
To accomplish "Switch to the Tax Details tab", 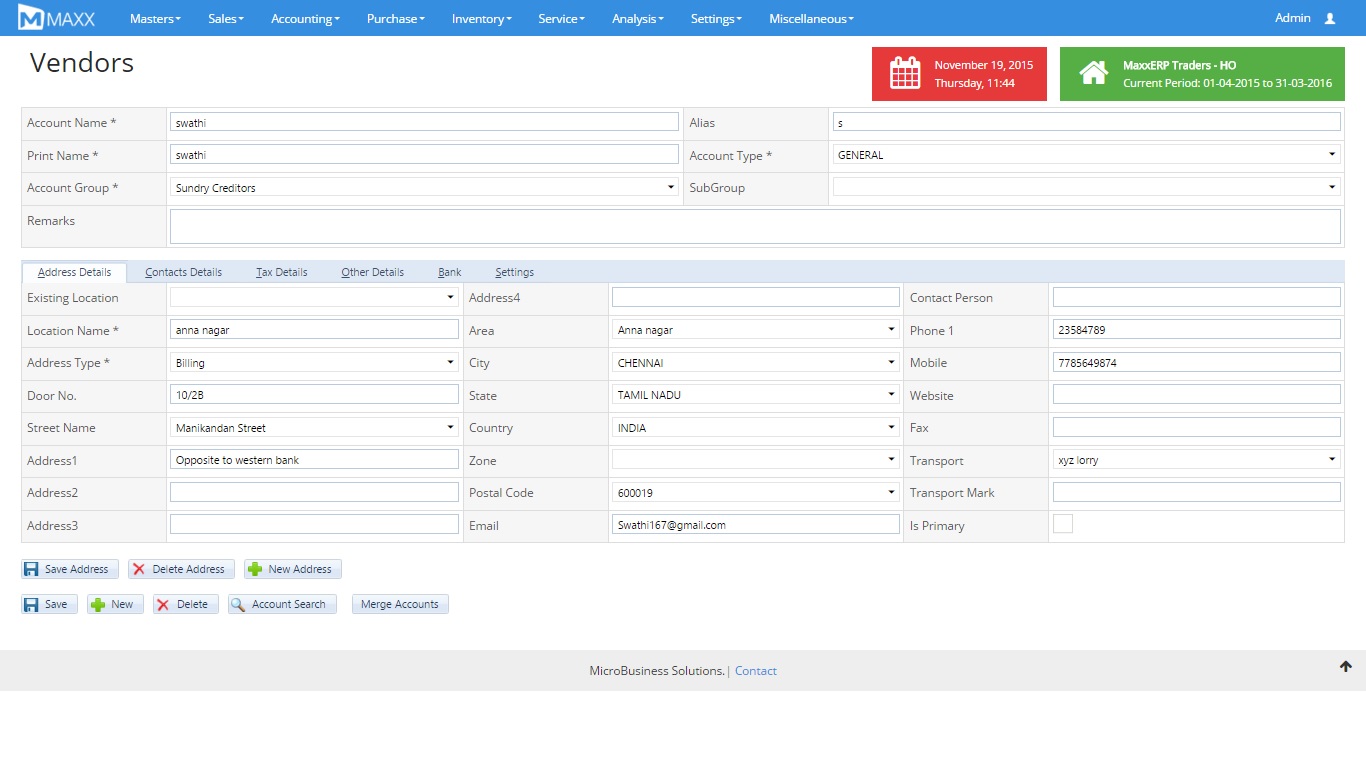I will coord(282,272).
